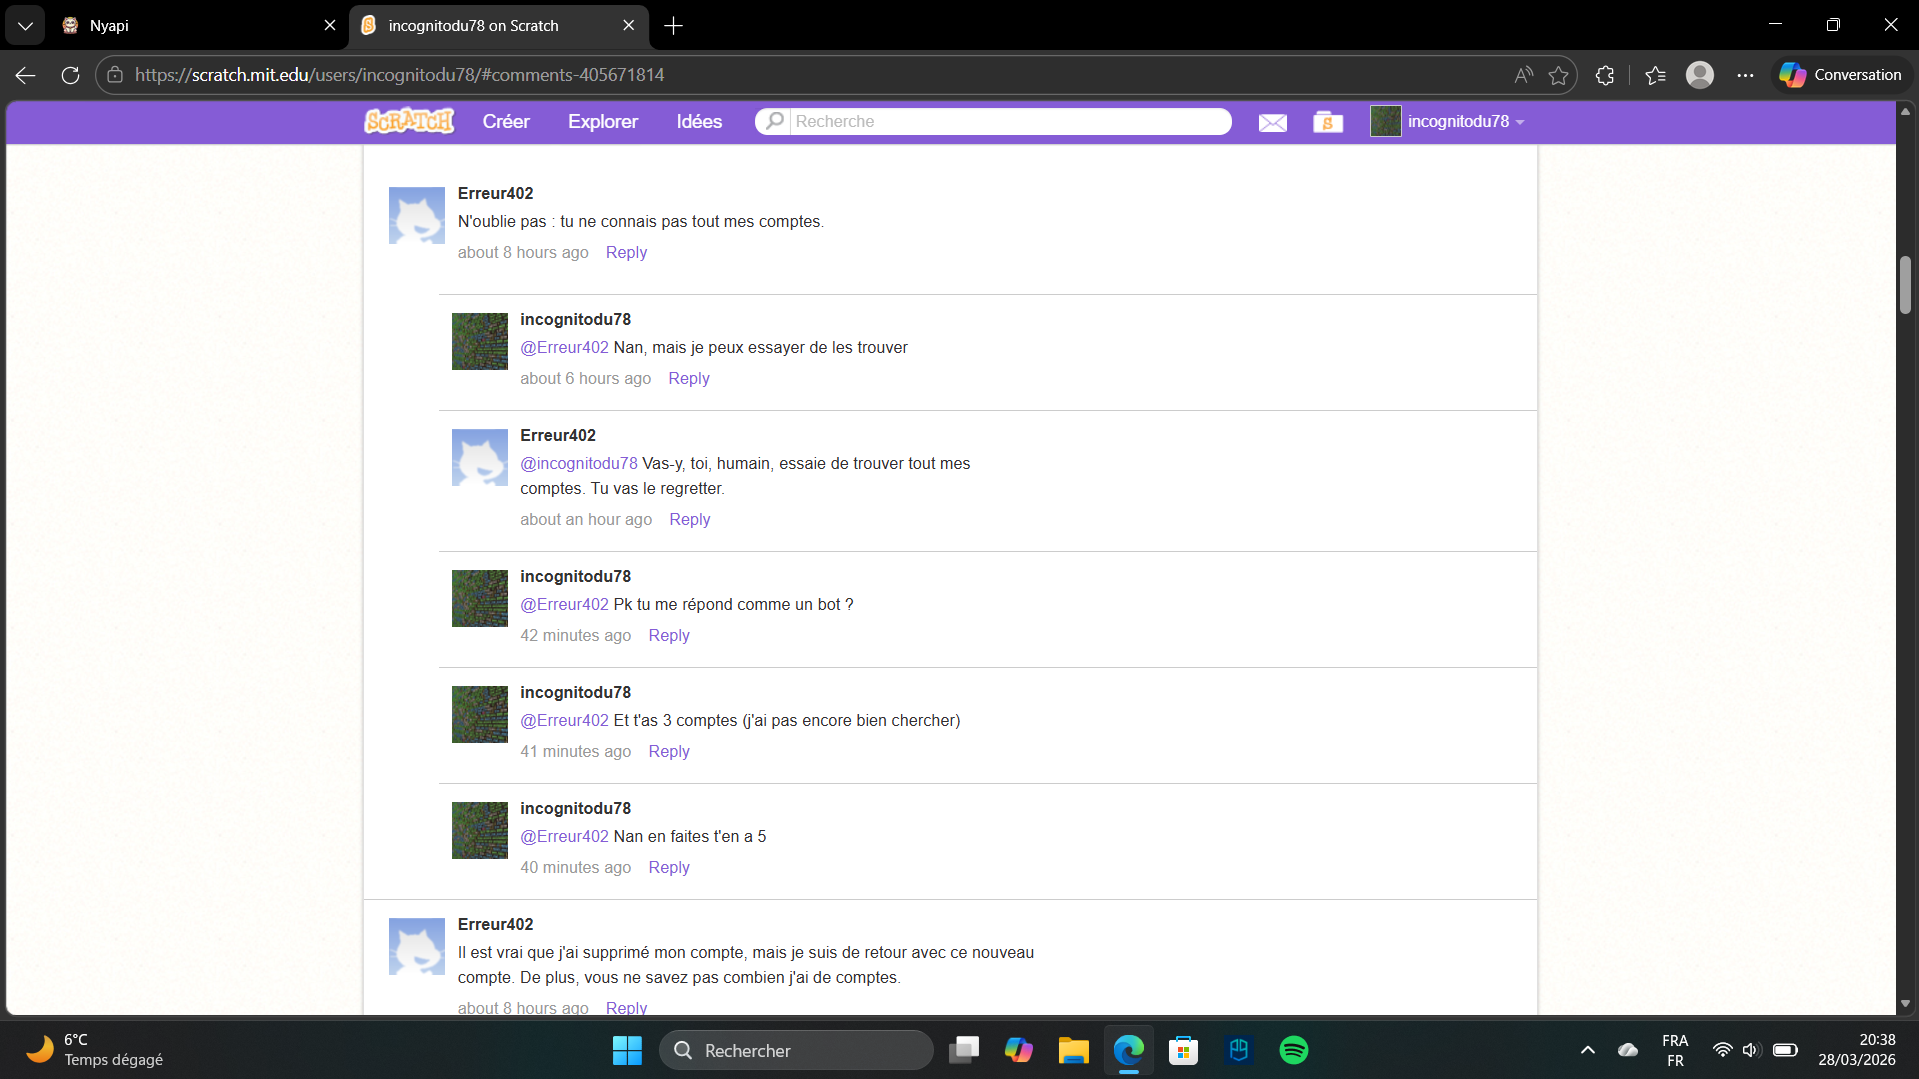Open the Read Aloud icon in address bar
The width and height of the screenshot is (1919, 1079).
(x=1523, y=75)
